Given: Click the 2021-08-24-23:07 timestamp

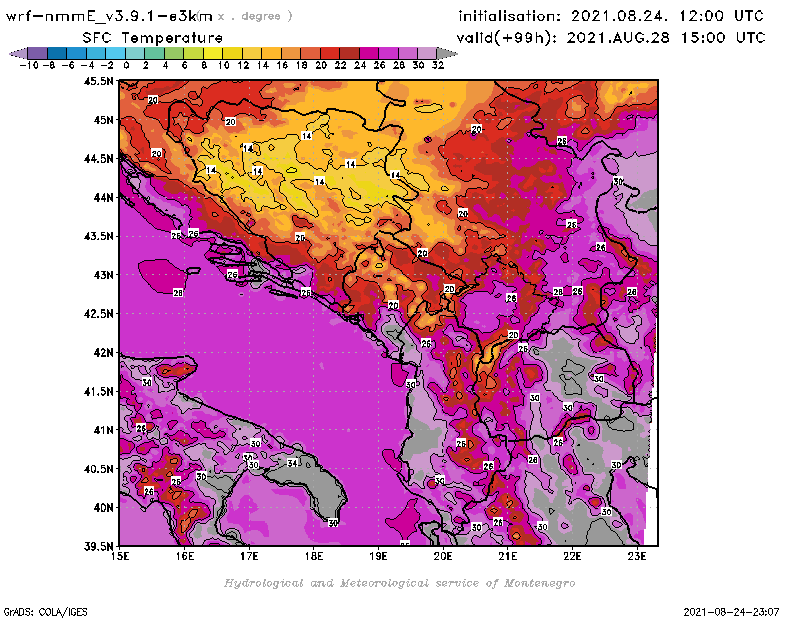Looking at the screenshot, I should [x=731, y=612].
